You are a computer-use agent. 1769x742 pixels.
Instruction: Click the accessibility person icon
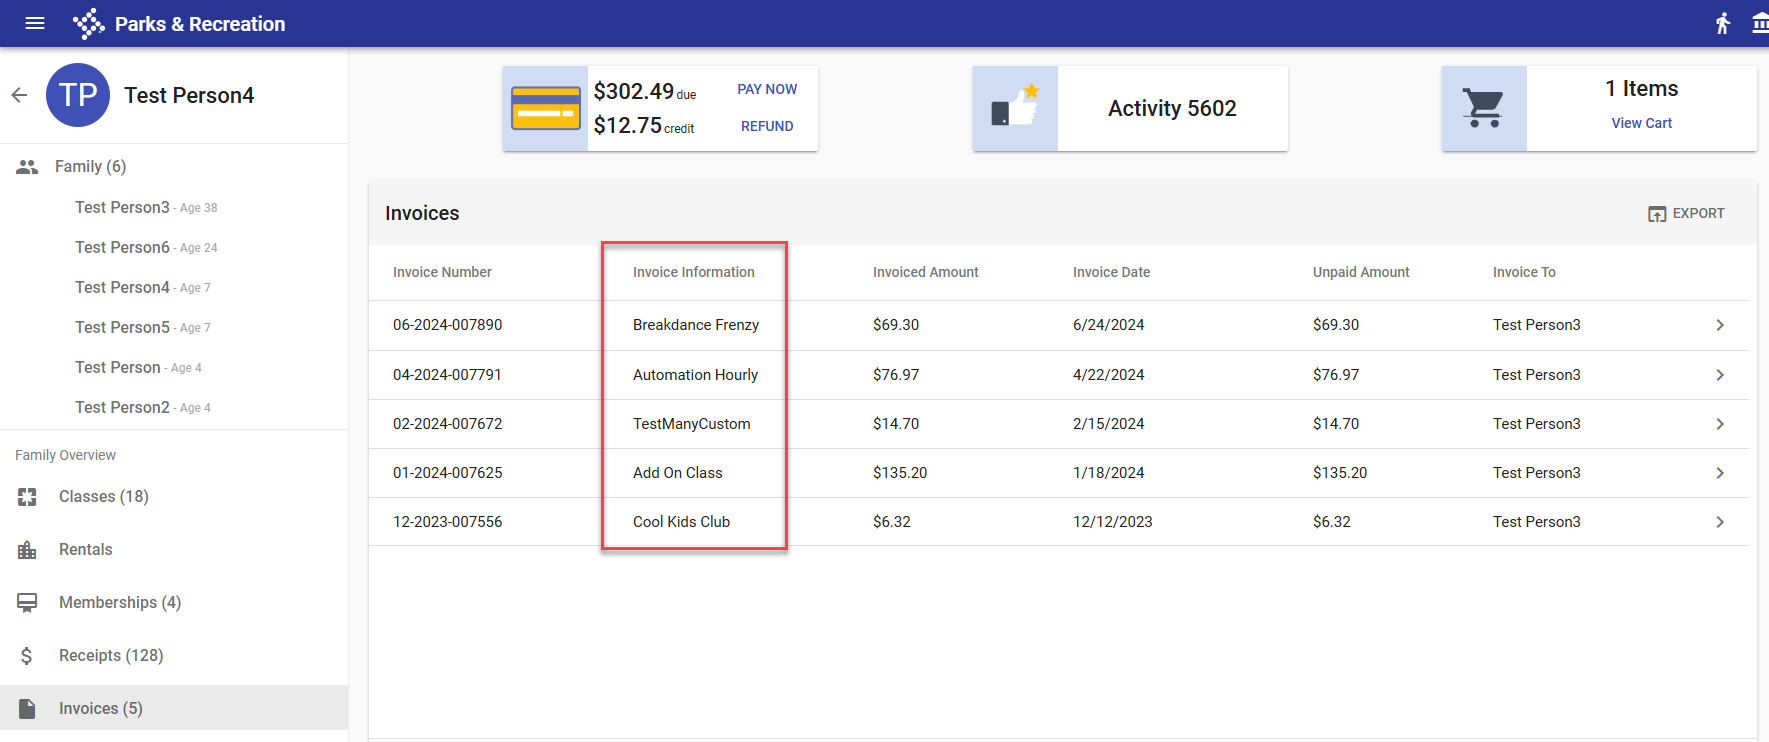pyautogui.click(x=1722, y=23)
